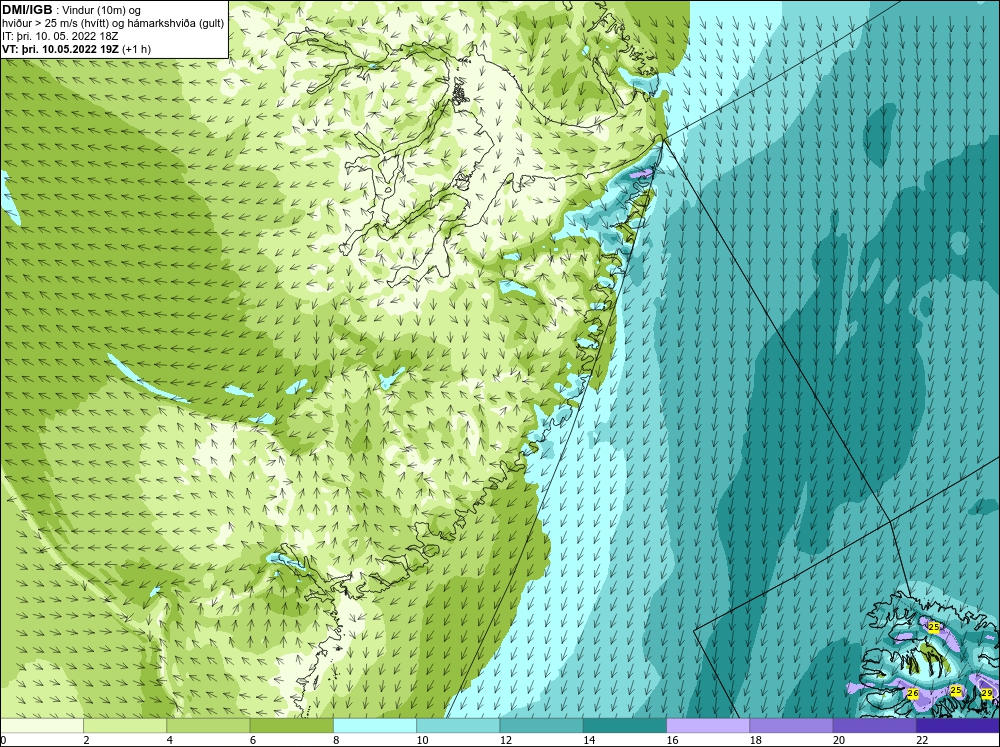This screenshot has width=1000, height=747.
Task: Click the darkest purple swatch above 22 m/s
Action: click(x=958, y=725)
